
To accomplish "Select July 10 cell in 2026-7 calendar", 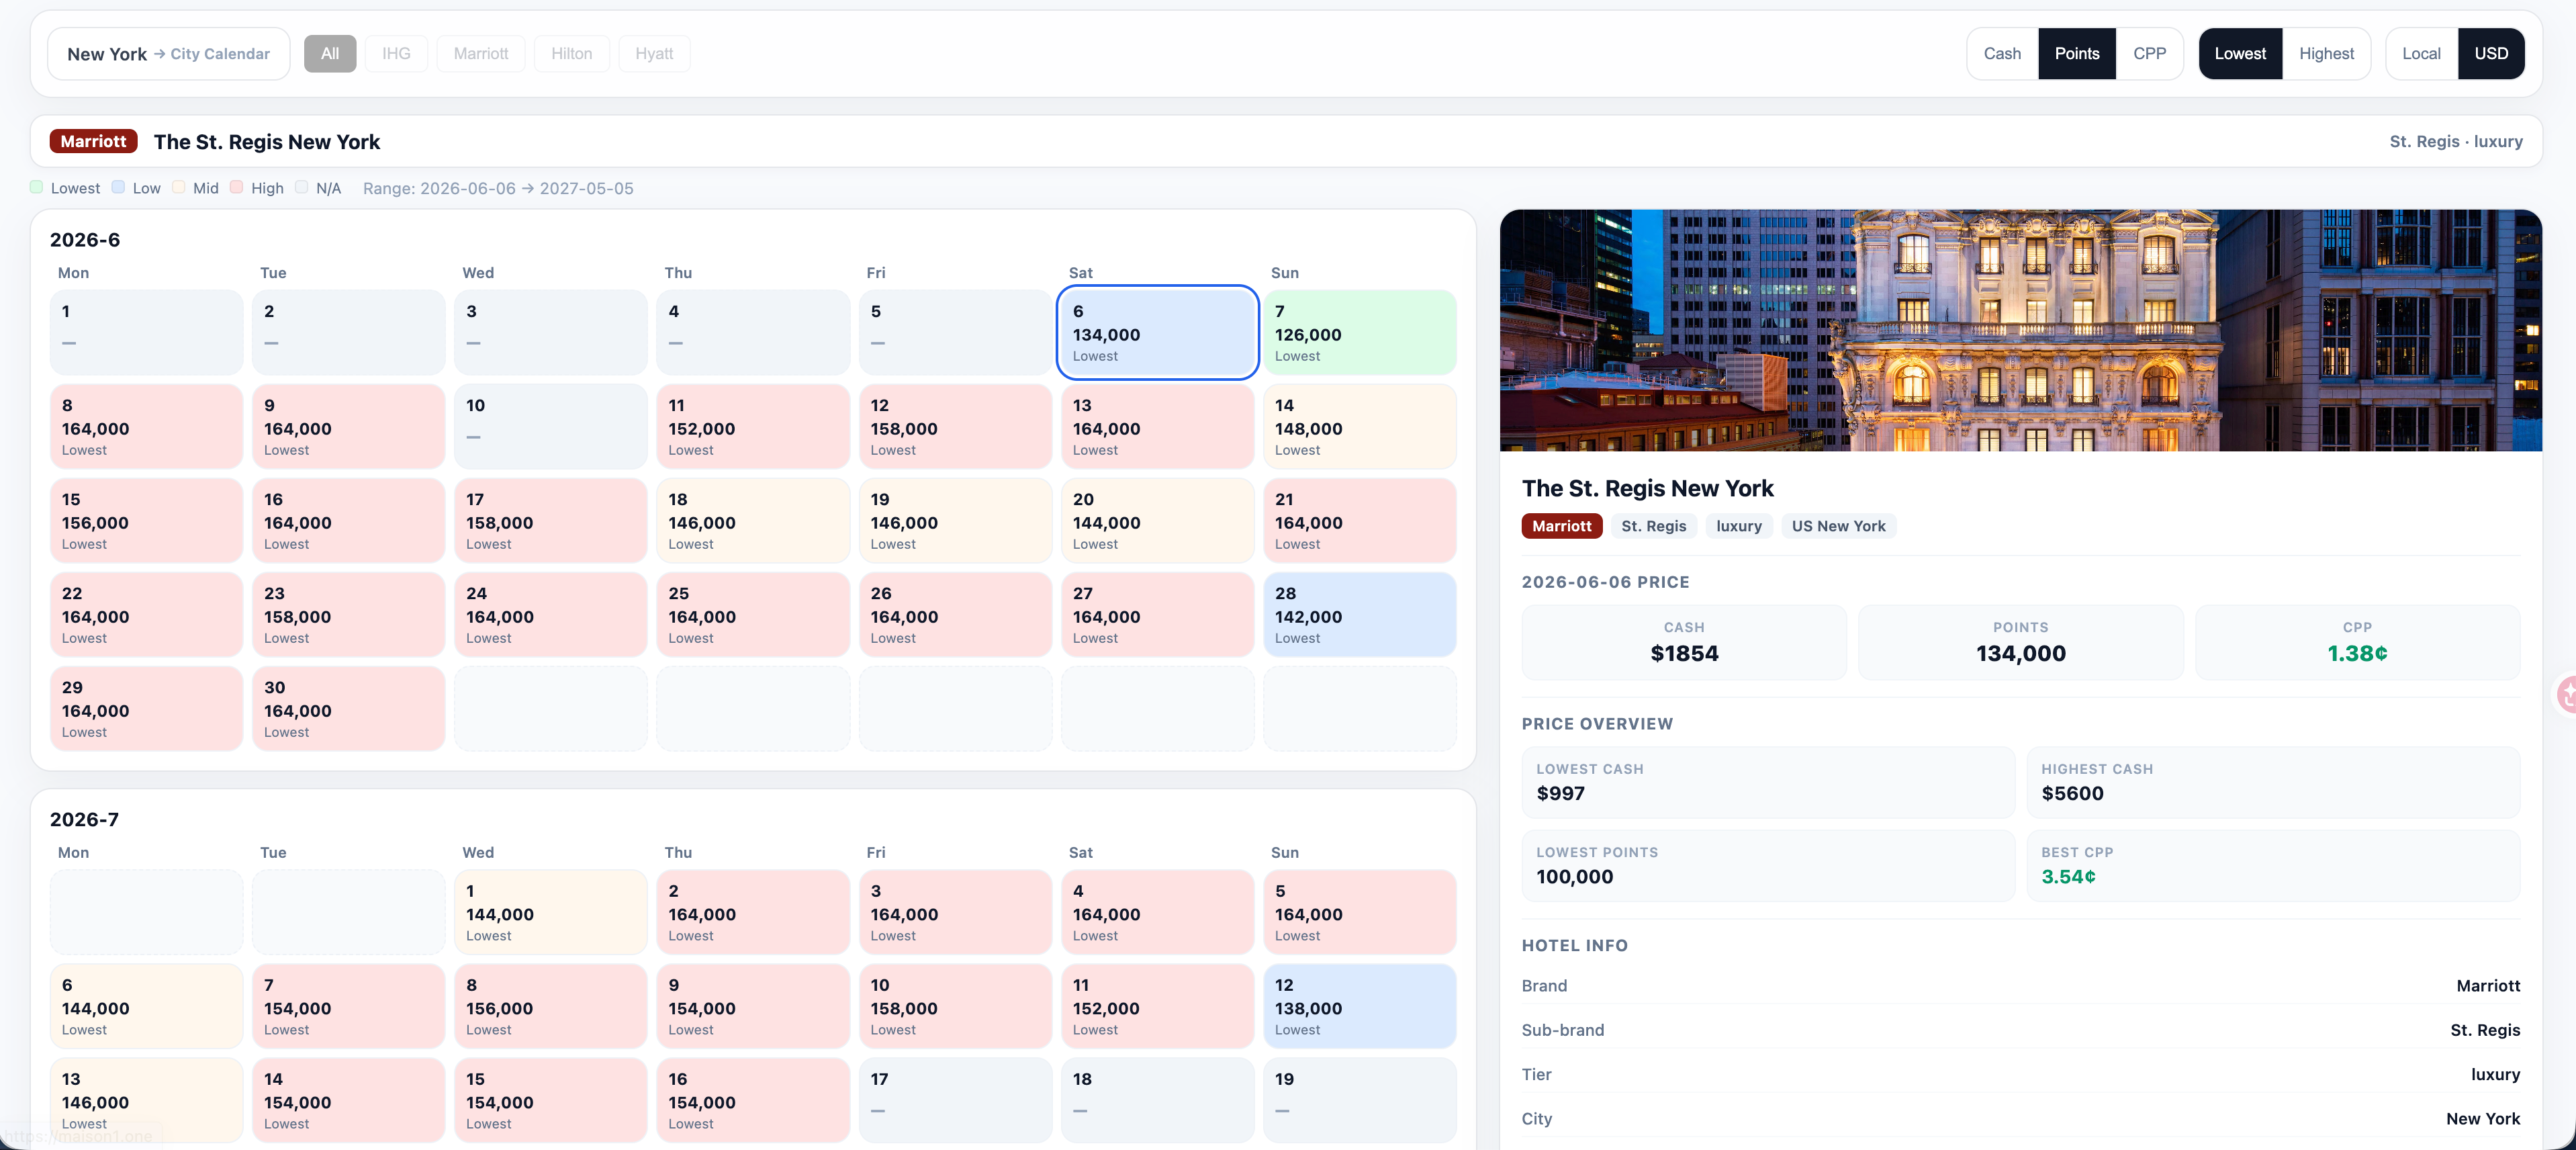I will coord(955,1006).
